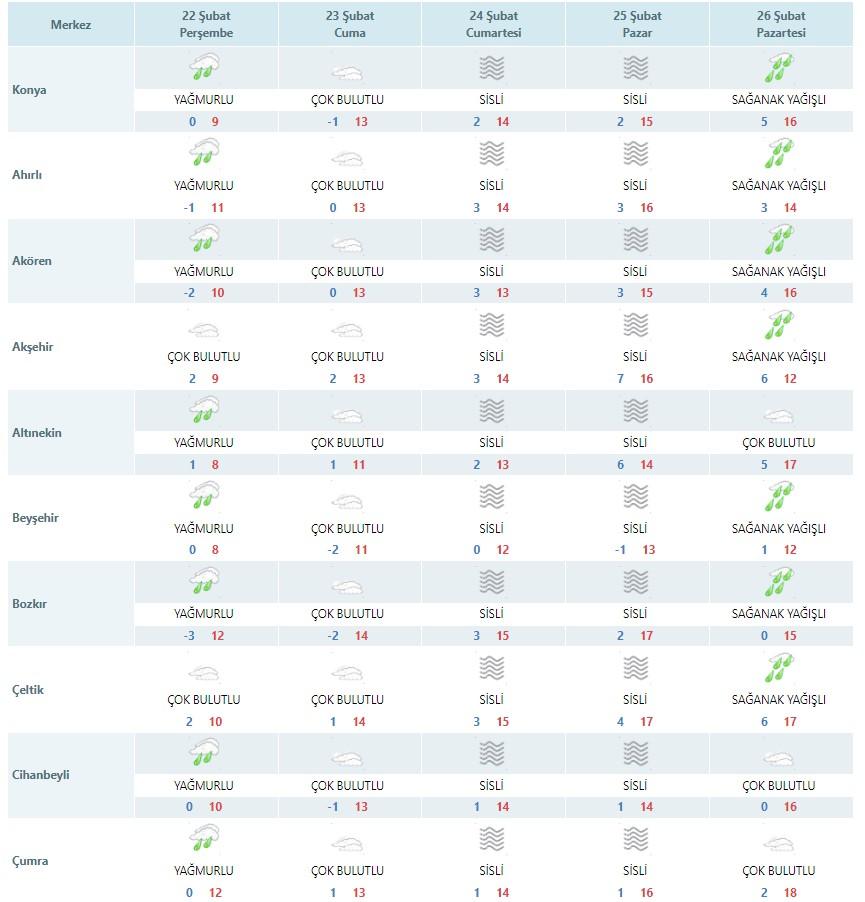This screenshot has height=902, width=865.
Task: Click Altınekin's cloudy icon for 26 Şubat
Action: 779,415
